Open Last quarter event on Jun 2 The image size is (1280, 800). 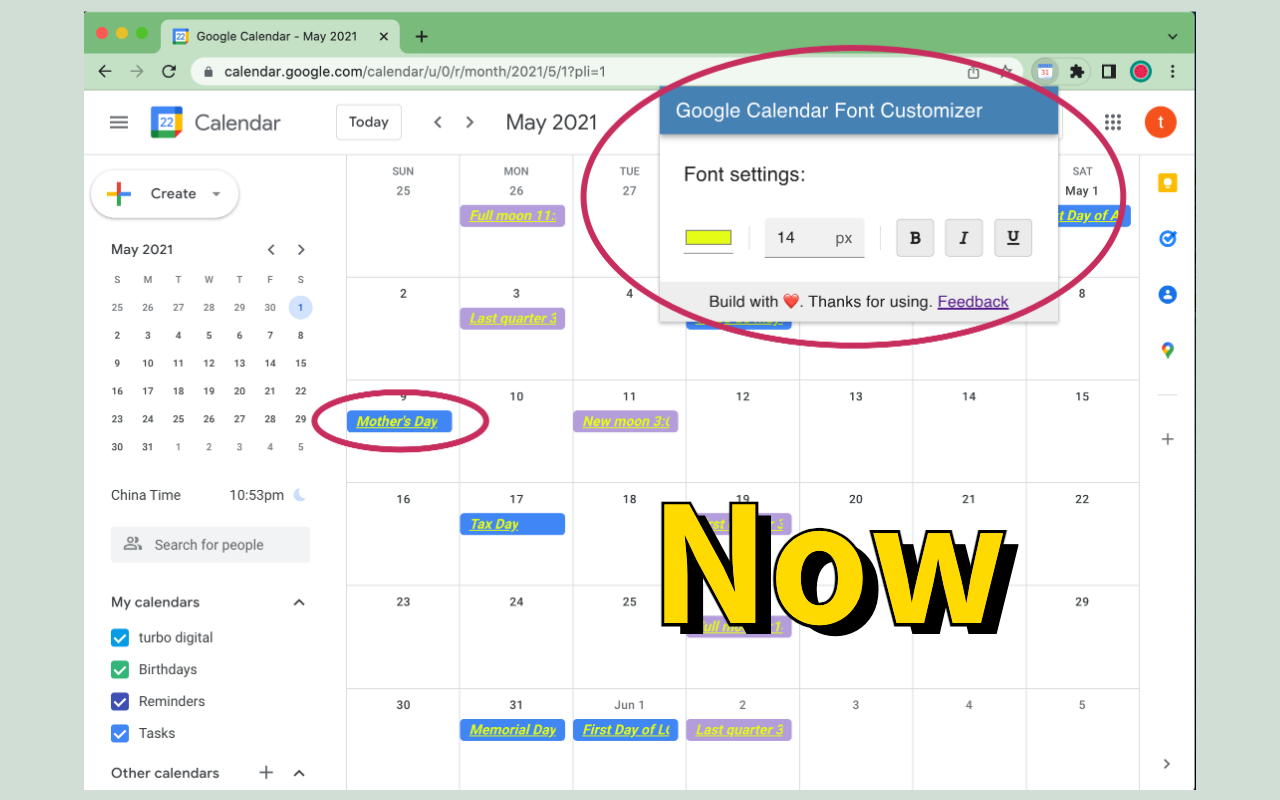click(x=738, y=730)
